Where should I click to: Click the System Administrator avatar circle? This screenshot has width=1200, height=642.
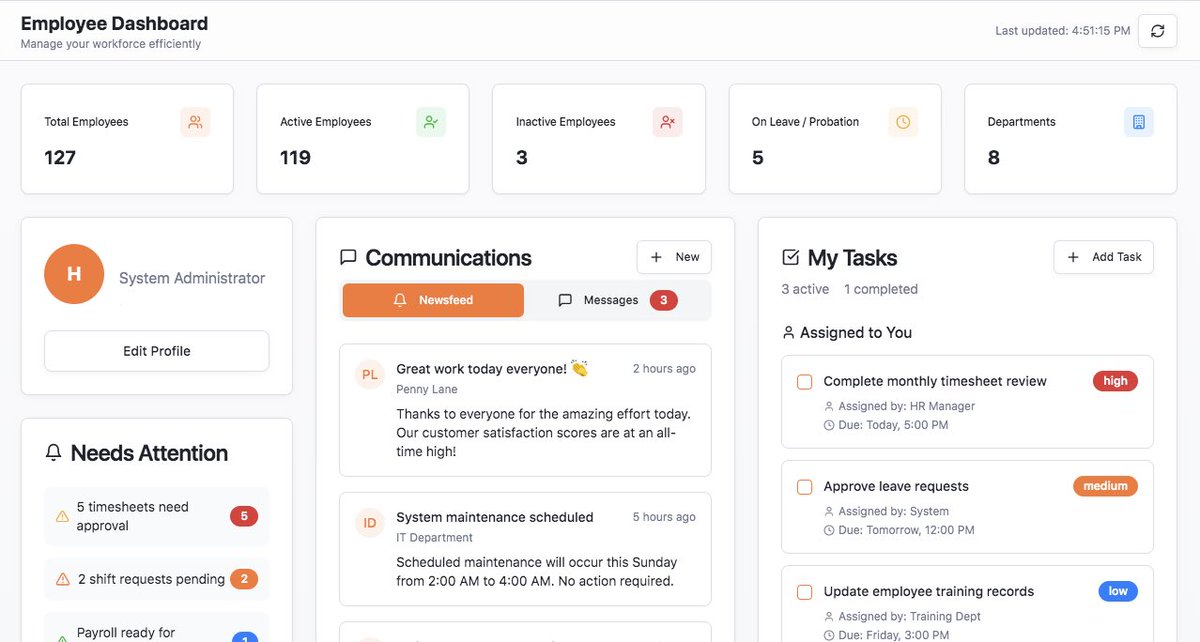click(x=73, y=273)
